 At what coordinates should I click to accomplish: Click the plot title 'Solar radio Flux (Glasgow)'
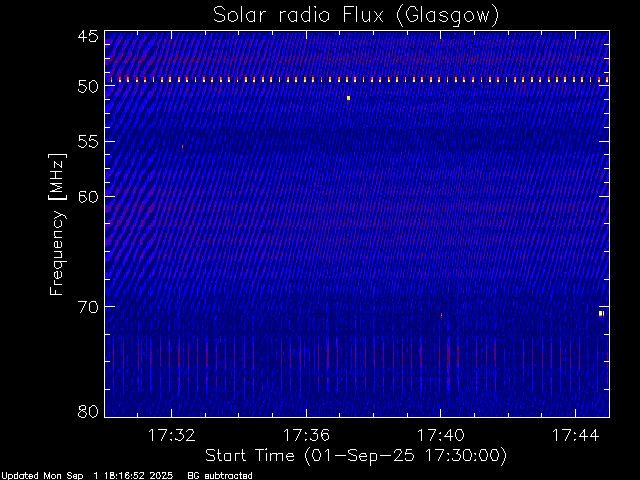[x=356, y=15]
